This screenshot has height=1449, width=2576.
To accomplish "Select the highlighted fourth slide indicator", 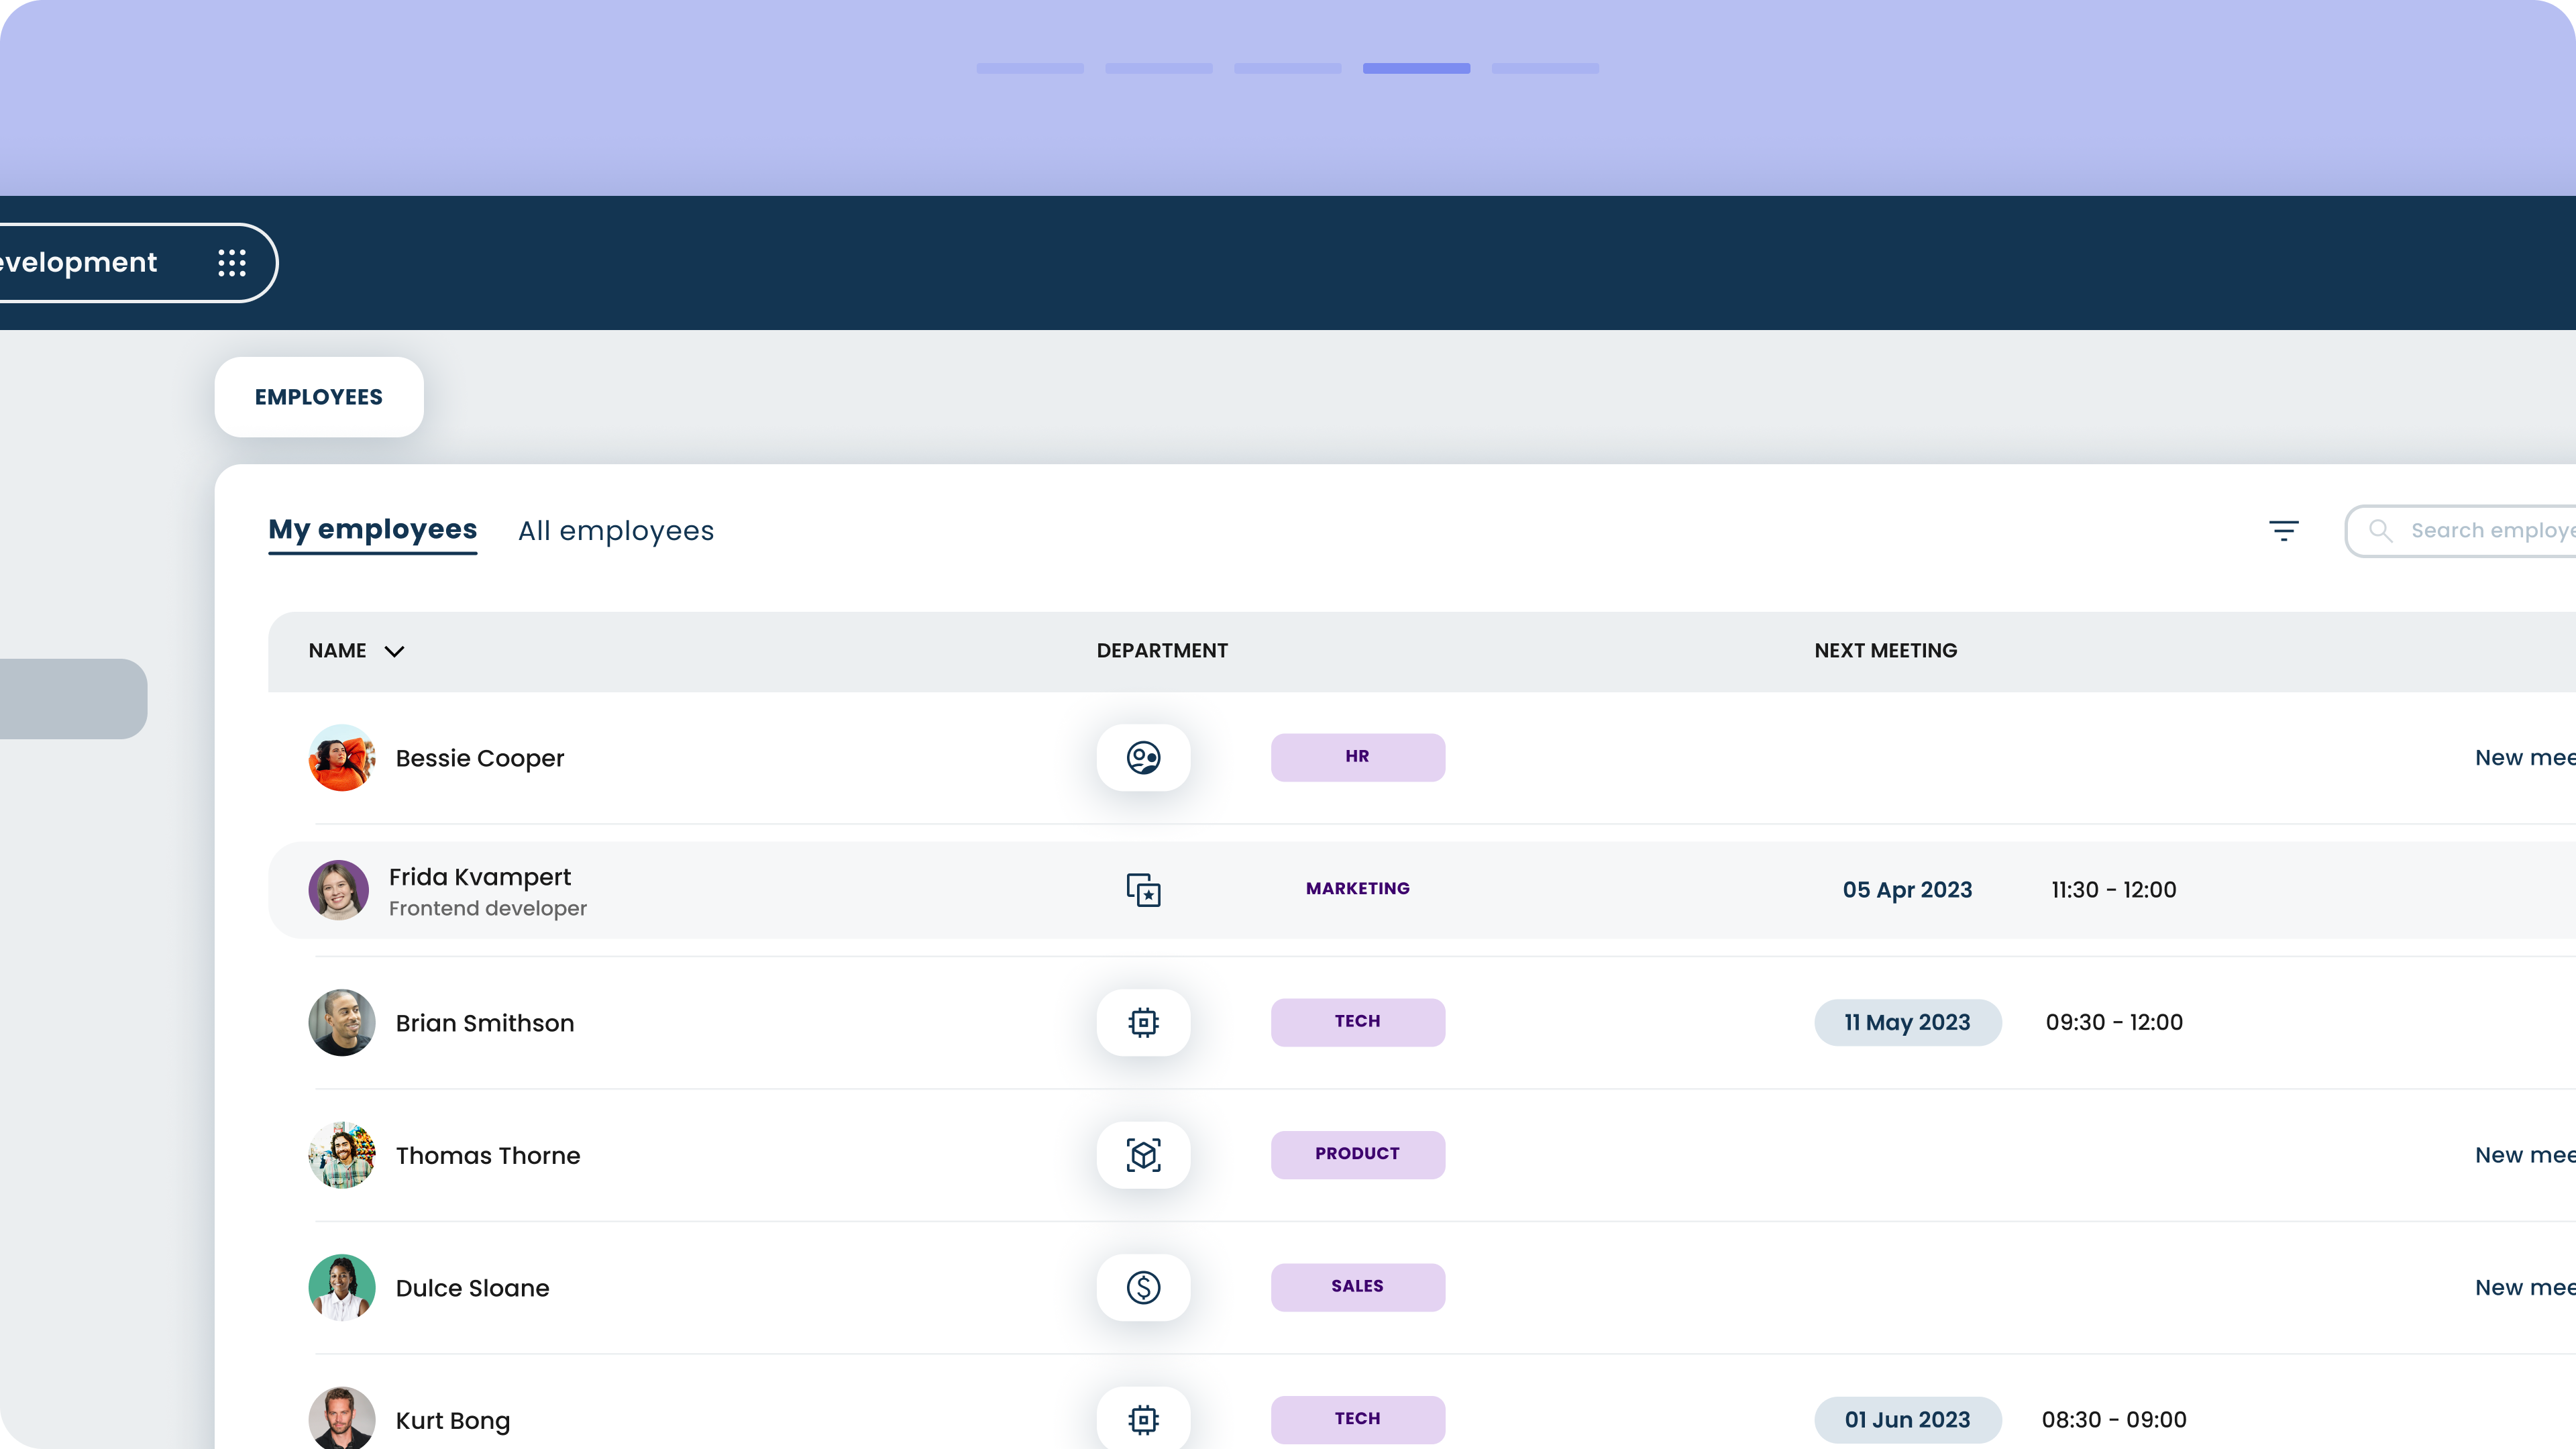I will tap(1416, 68).
